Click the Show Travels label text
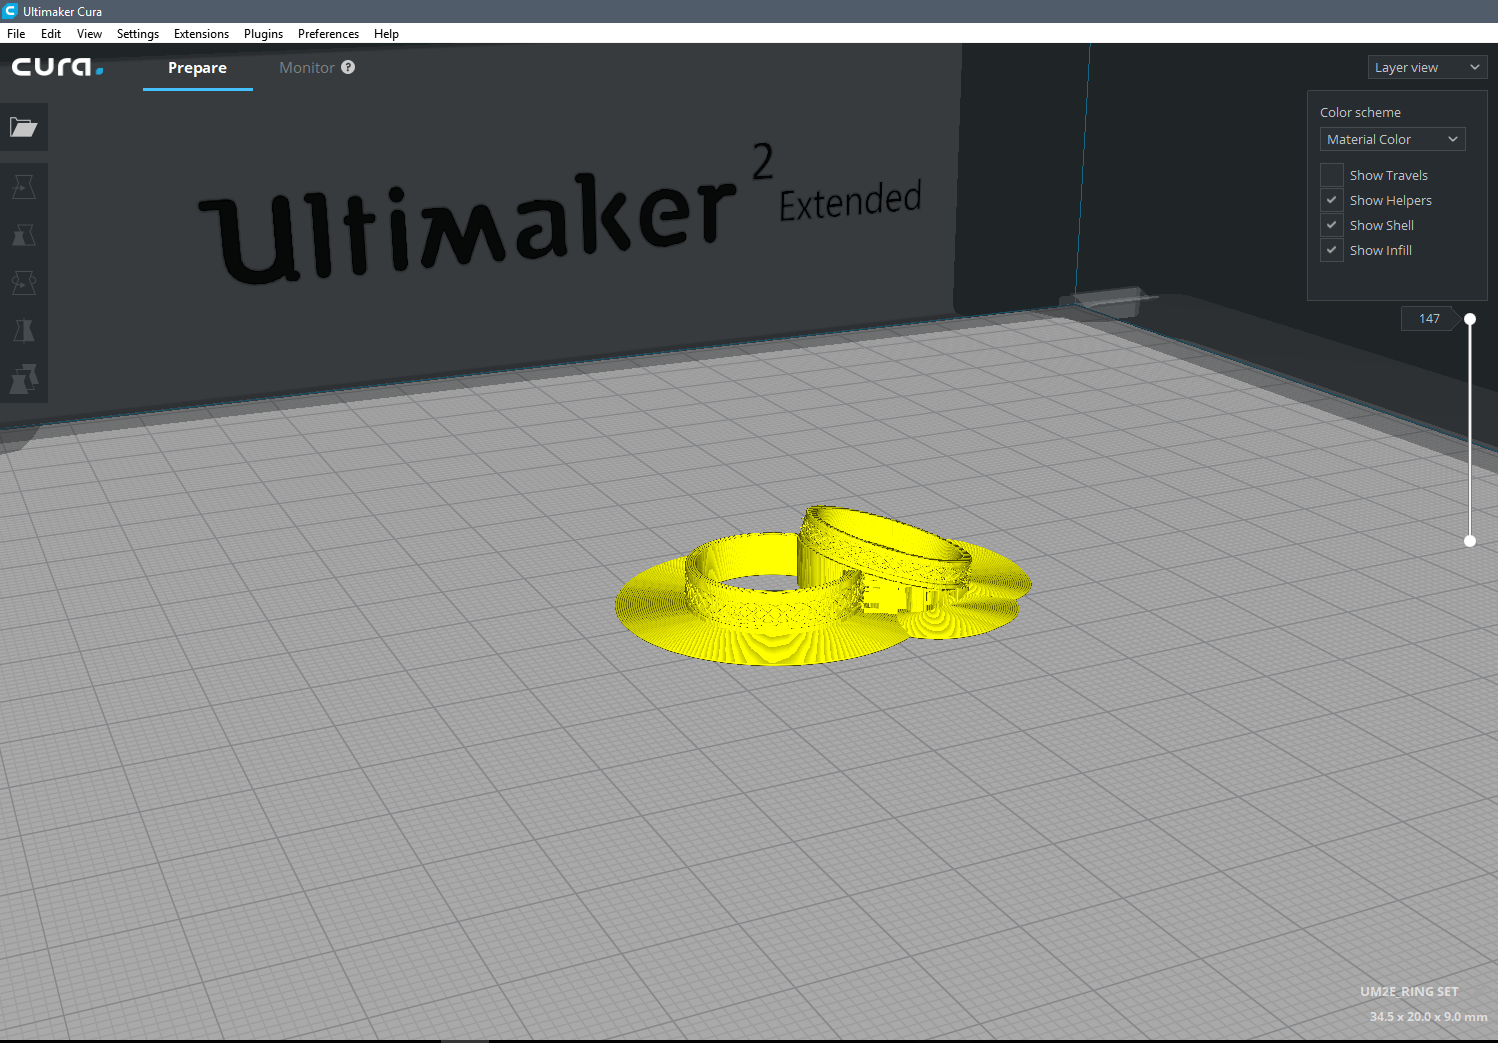 click(x=1388, y=175)
